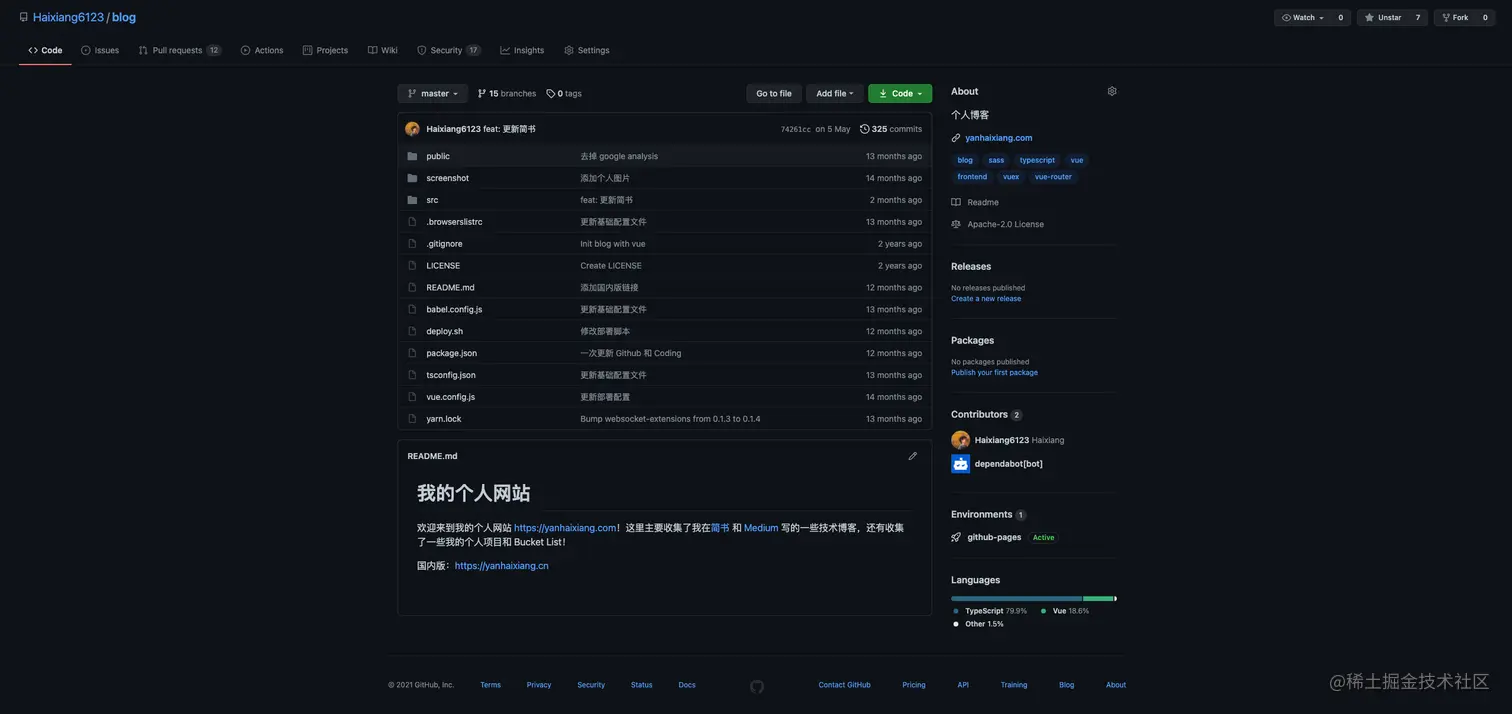Click the typescript topic tag
Screen dimensions: 1512x714
coord(1037,160)
